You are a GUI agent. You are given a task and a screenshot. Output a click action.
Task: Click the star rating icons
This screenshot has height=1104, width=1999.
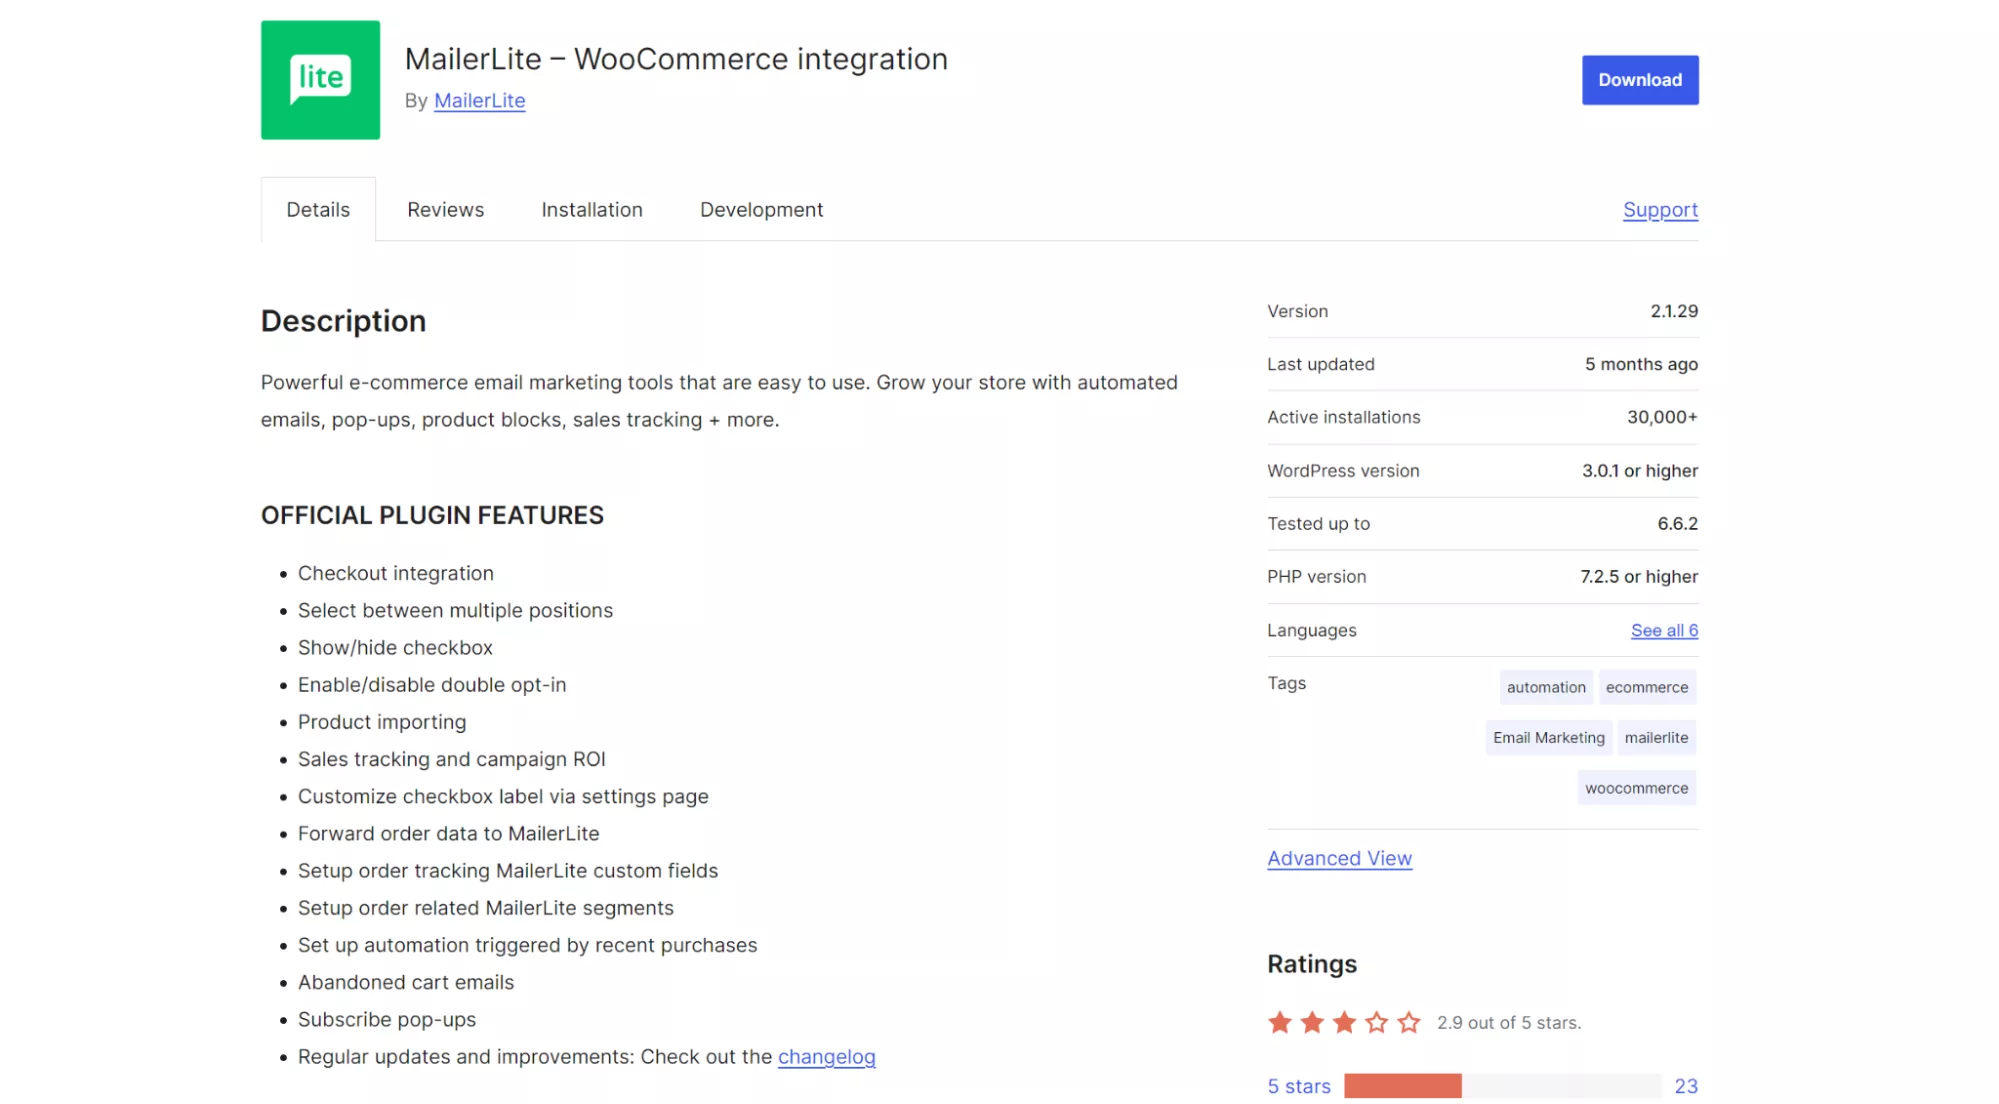(x=1343, y=1022)
